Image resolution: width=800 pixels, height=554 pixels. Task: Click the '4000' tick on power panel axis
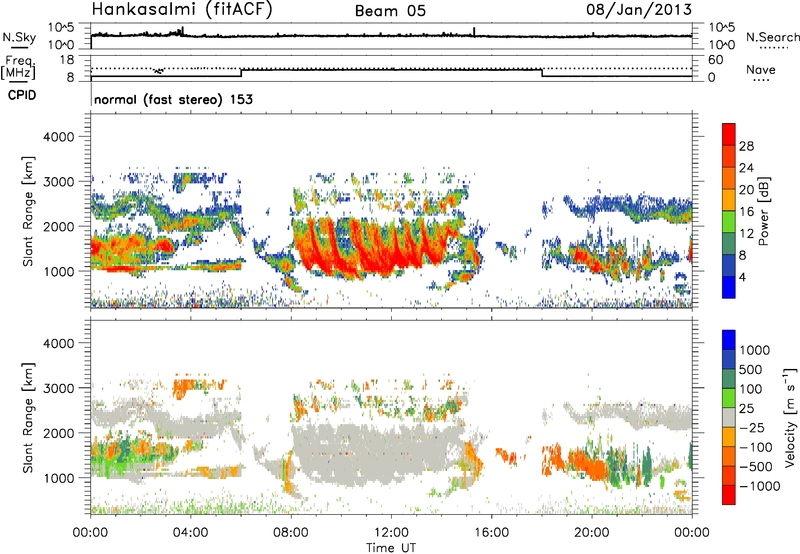click(x=59, y=137)
